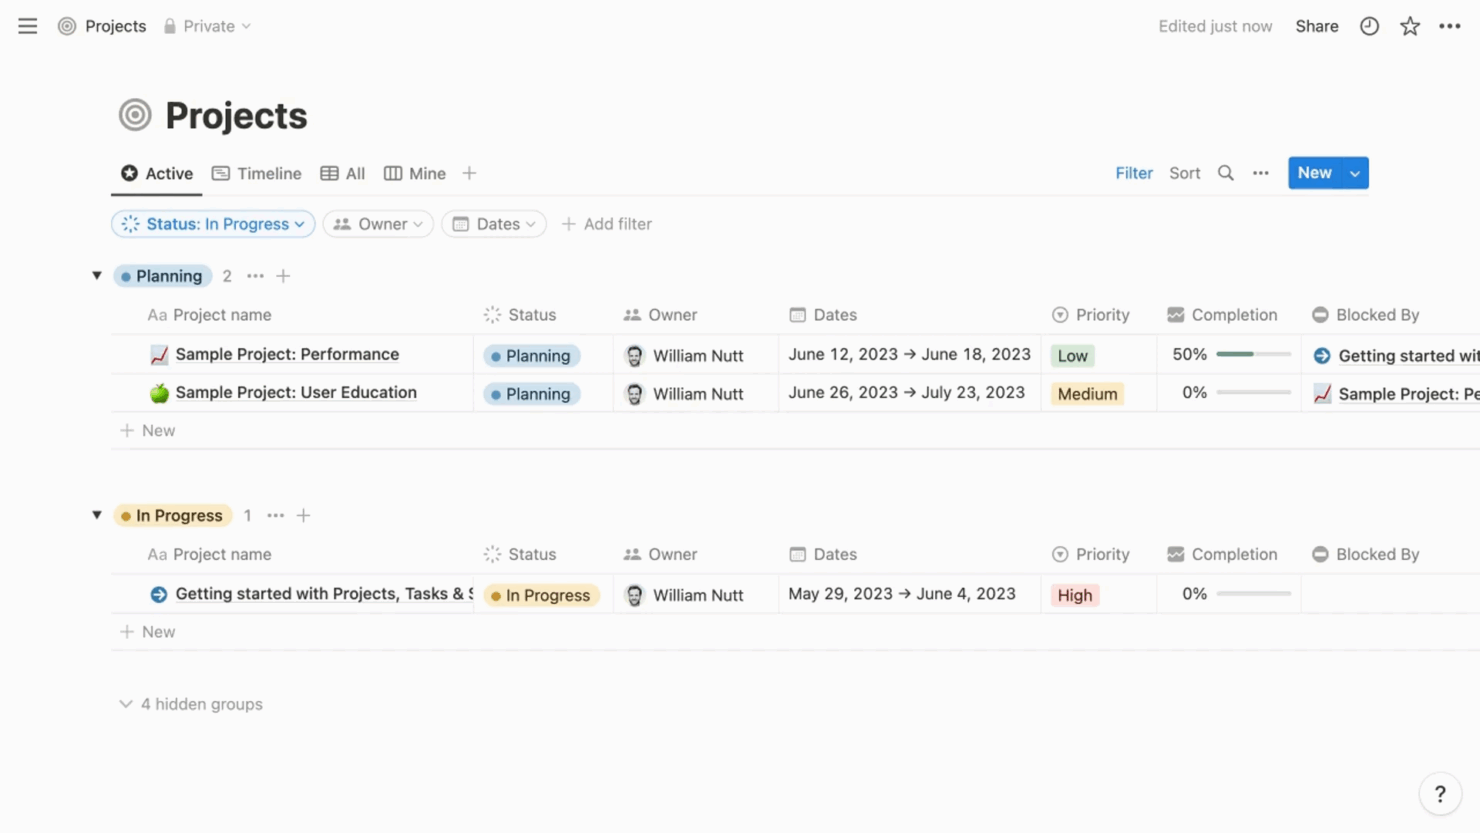The height and width of the screenshot is (833, 1480).
Task: Add a project with + New under In Progress
Action: (147, 631)
